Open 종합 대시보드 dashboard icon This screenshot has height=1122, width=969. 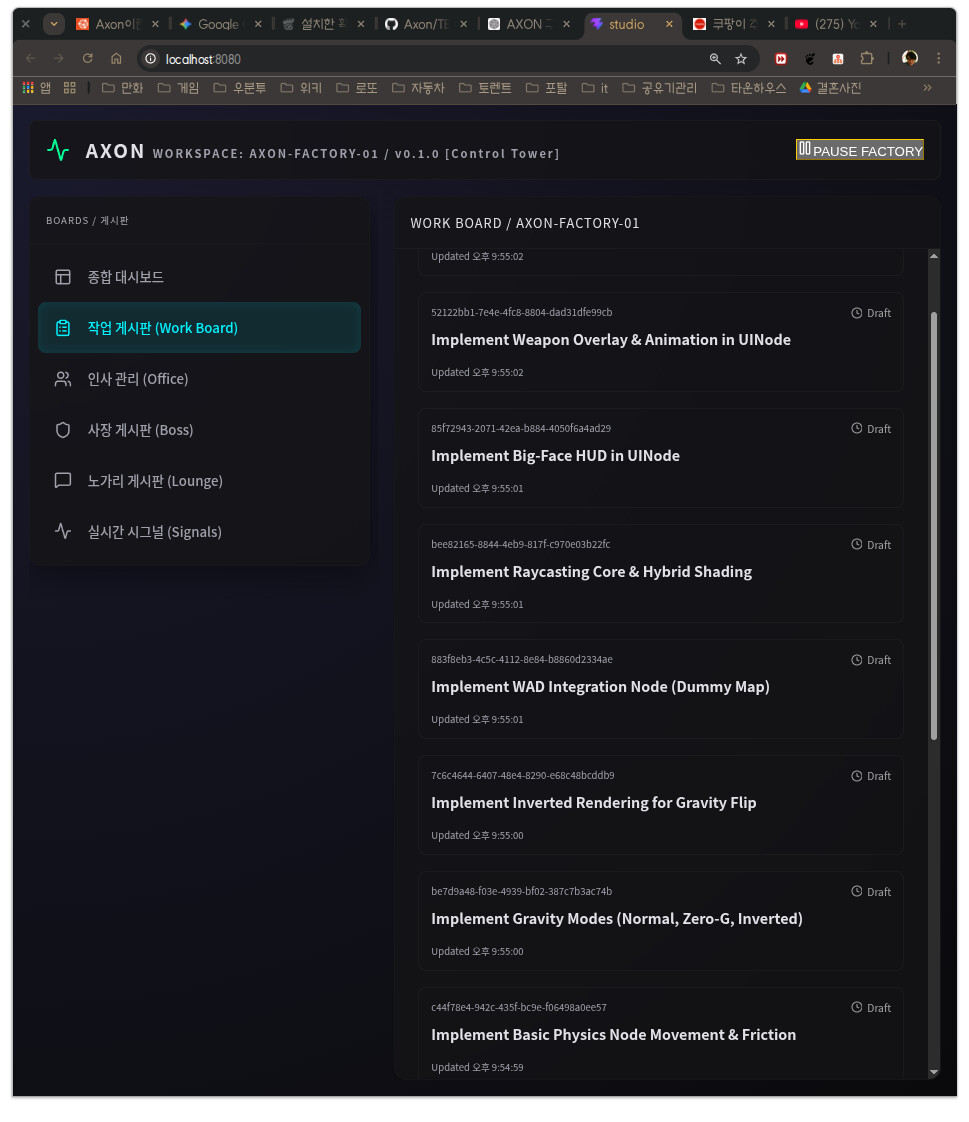pyautogui.click(x=63, y=277)
